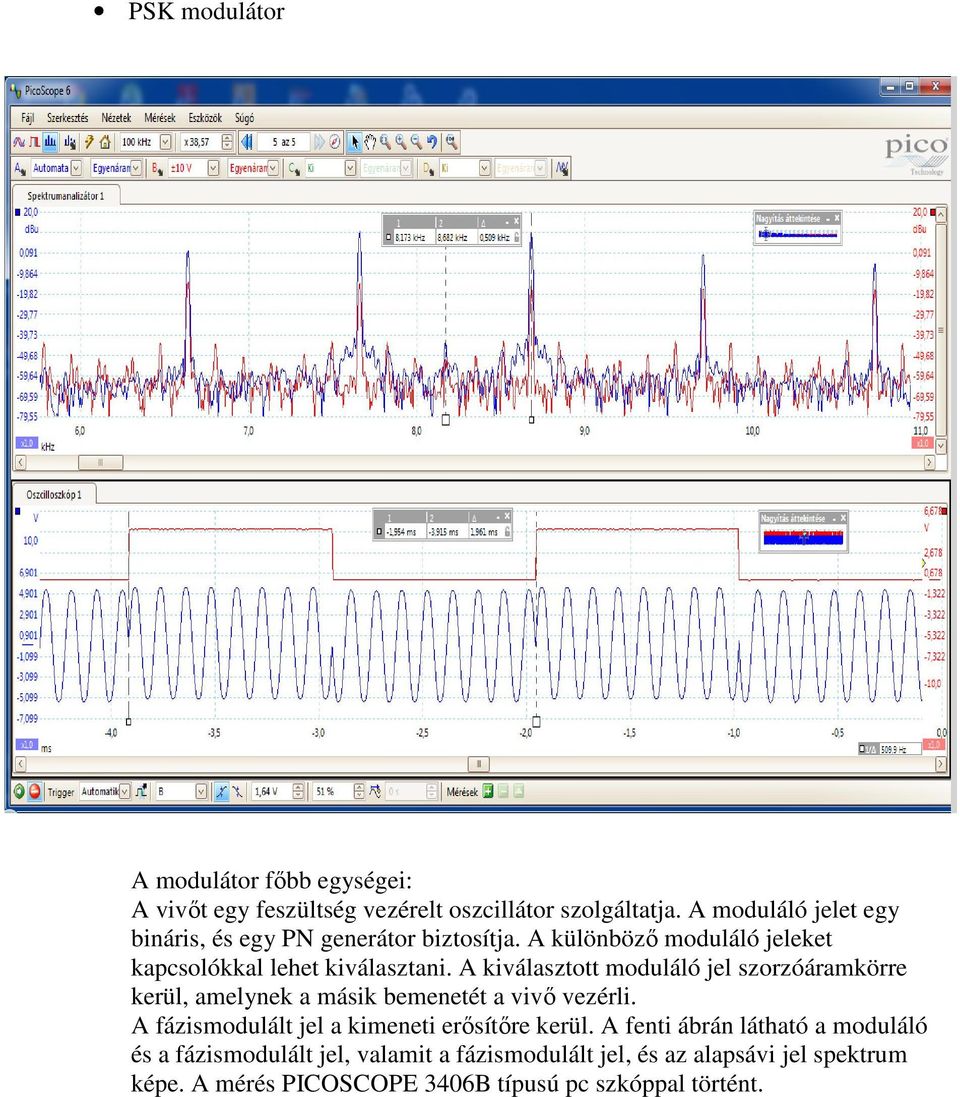The width and height of the screenshot is (960, 1097).
Task: Open spectrum options icon
Action: (70, 142)
